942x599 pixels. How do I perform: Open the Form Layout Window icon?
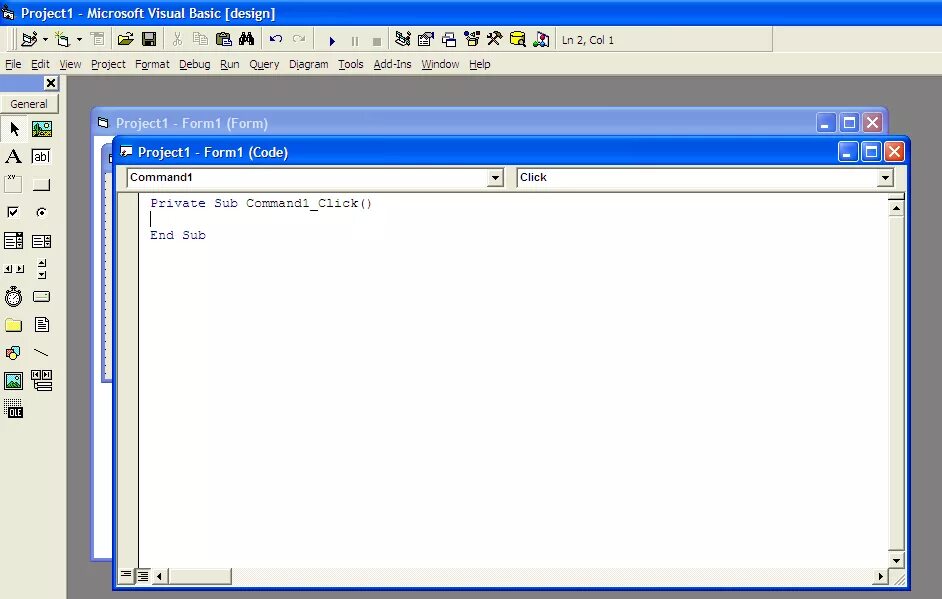[449, 40]
